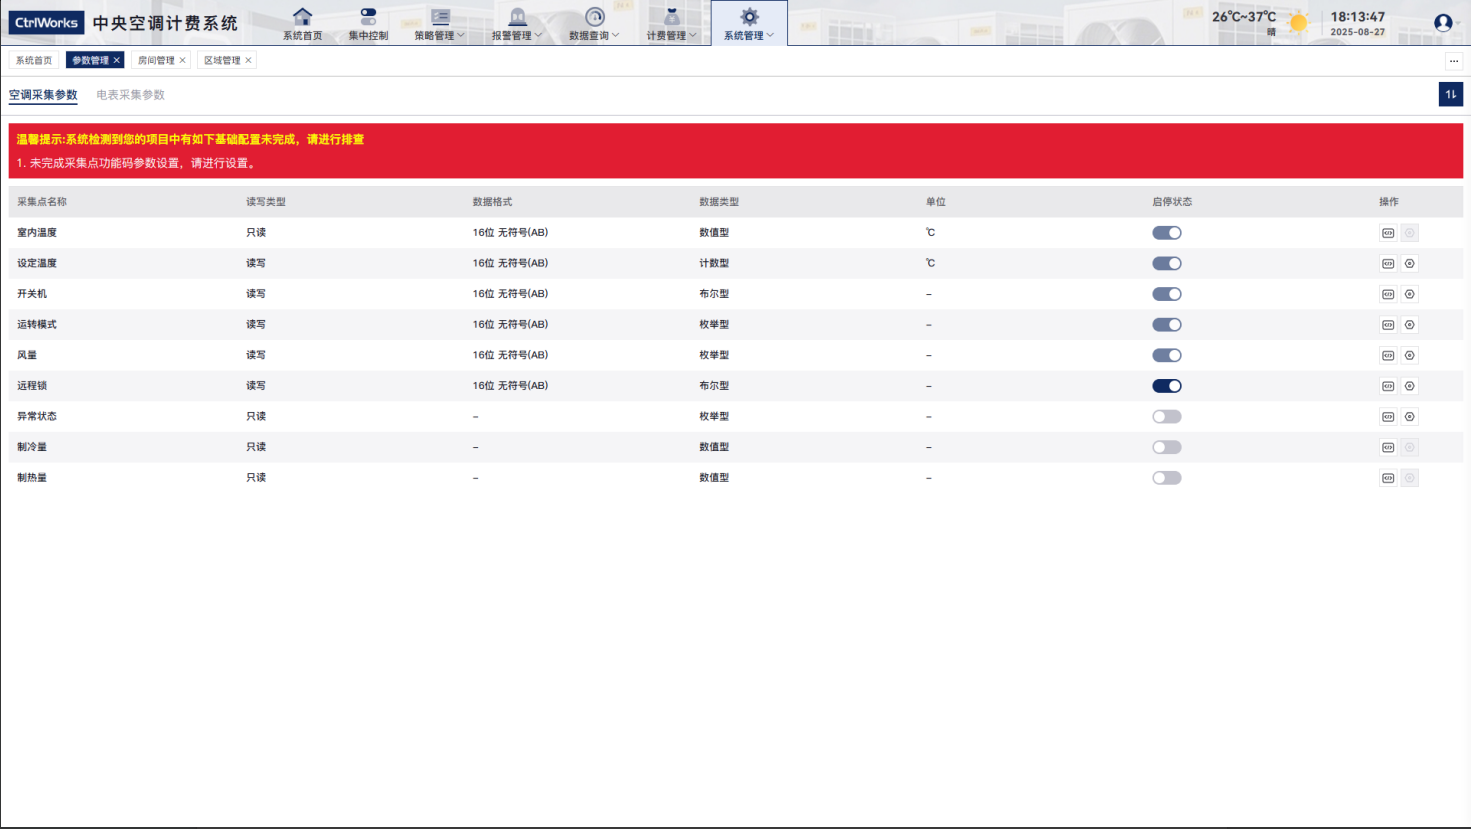Turn off the 远程锁 status toggle
Screen dimensions: 1471x829
(1166, 386)
